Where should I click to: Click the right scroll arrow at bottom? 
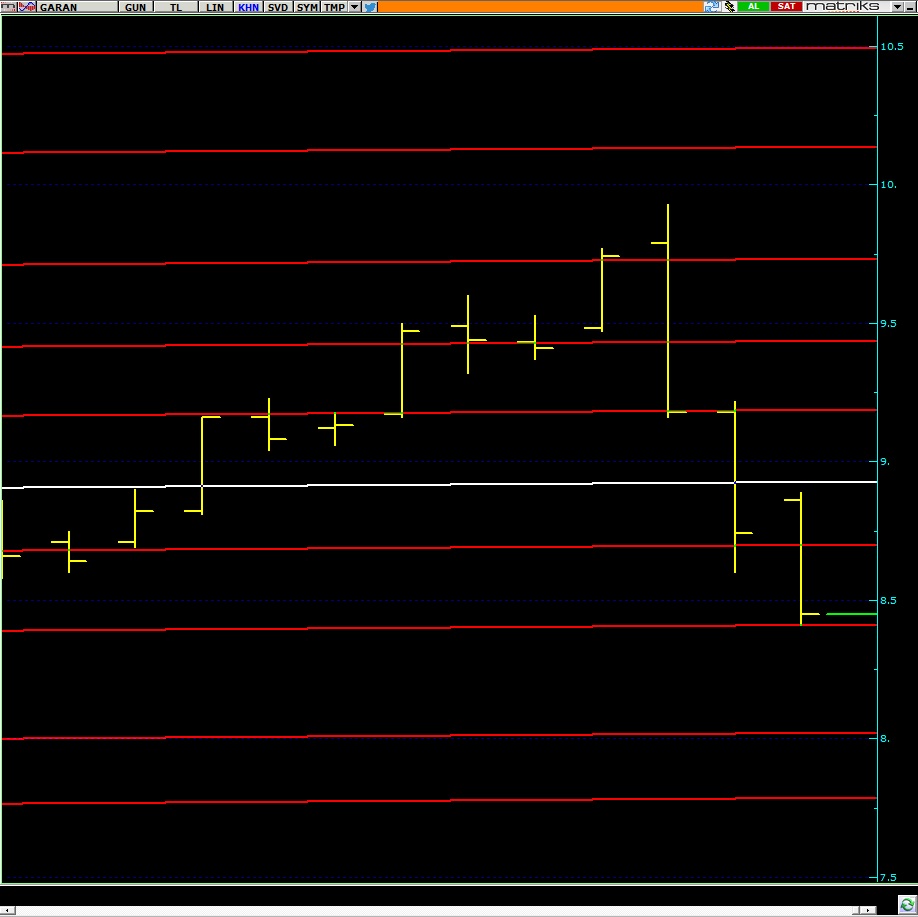868,911
